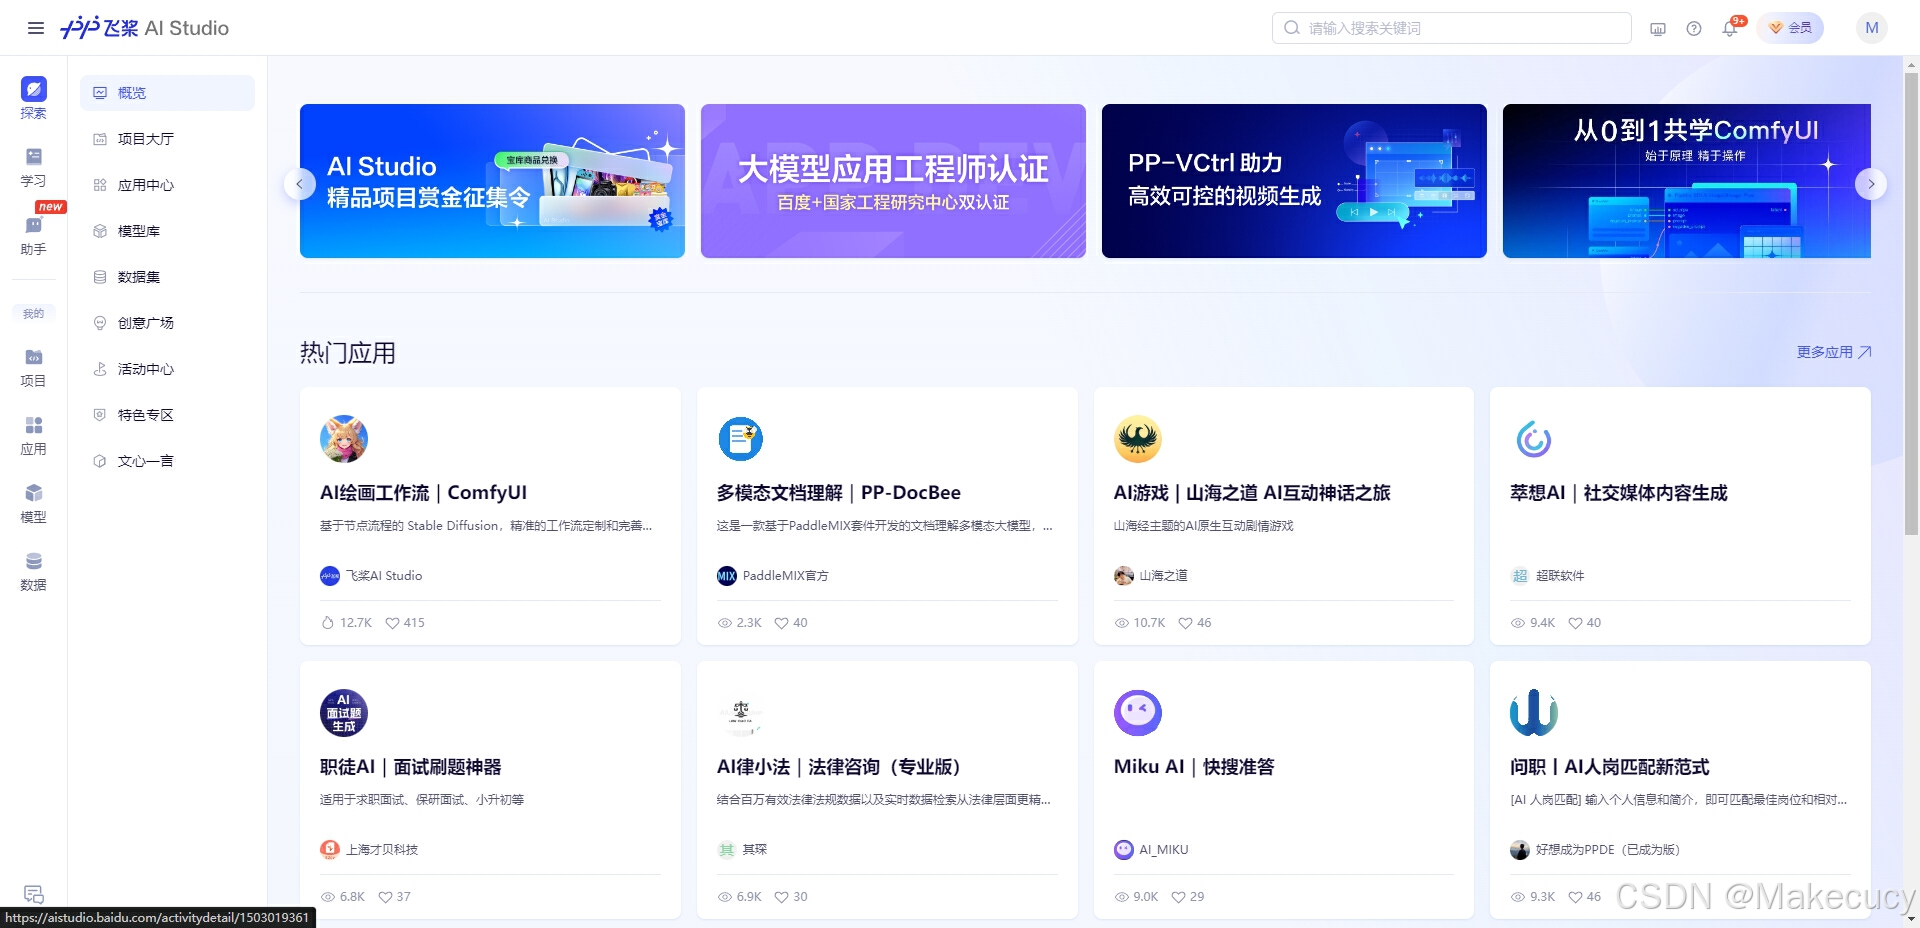This screenshot has width=1920, height=928.
Task: Click the 会员 membership button
Action: tap(1790, 28)
